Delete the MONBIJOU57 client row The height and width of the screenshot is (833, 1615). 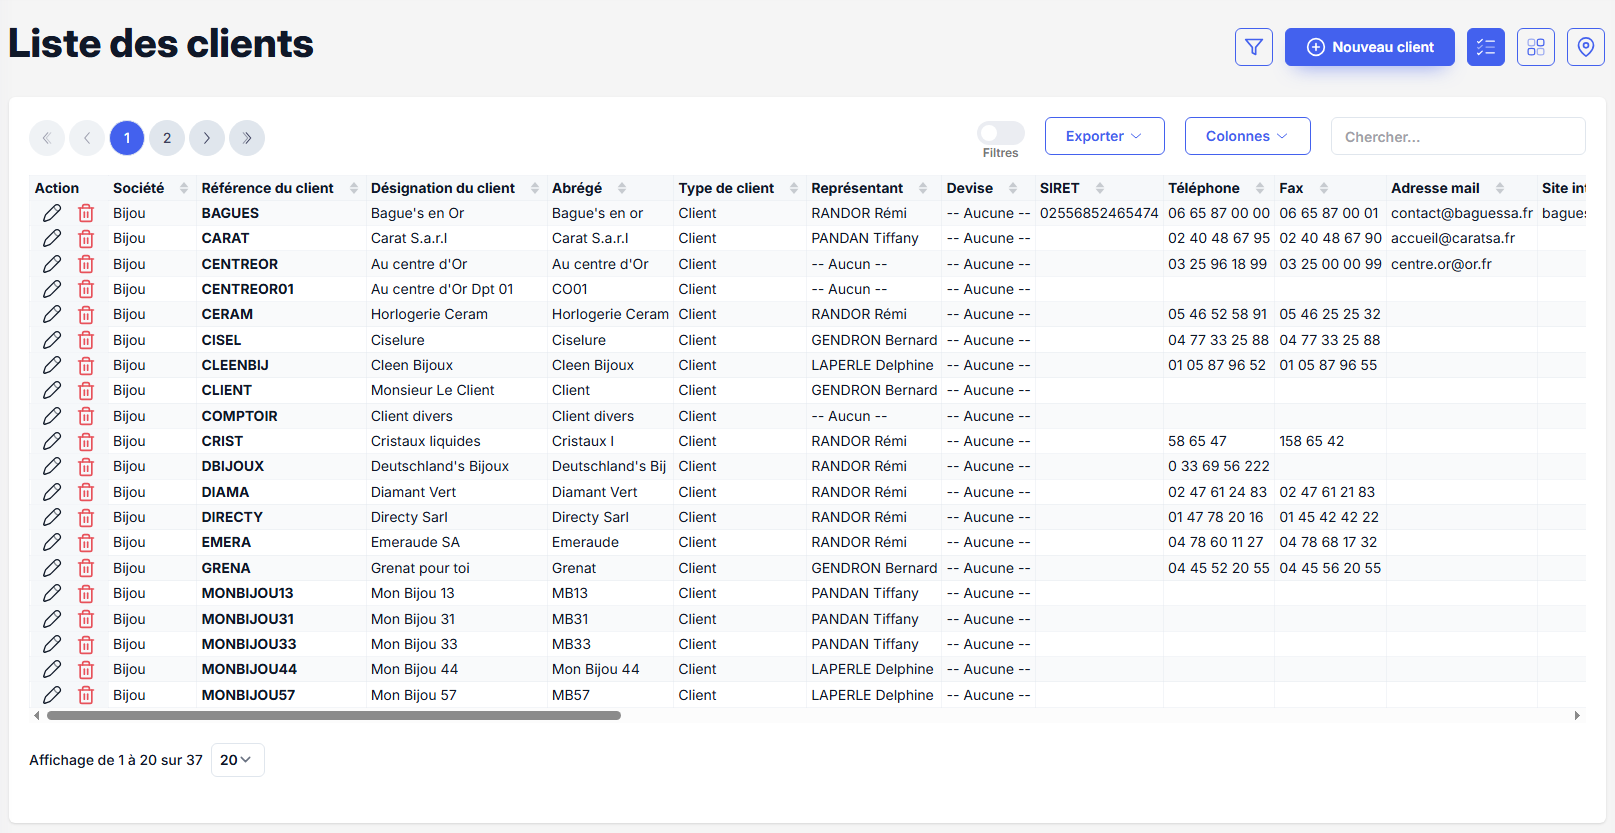coord(86,695)
